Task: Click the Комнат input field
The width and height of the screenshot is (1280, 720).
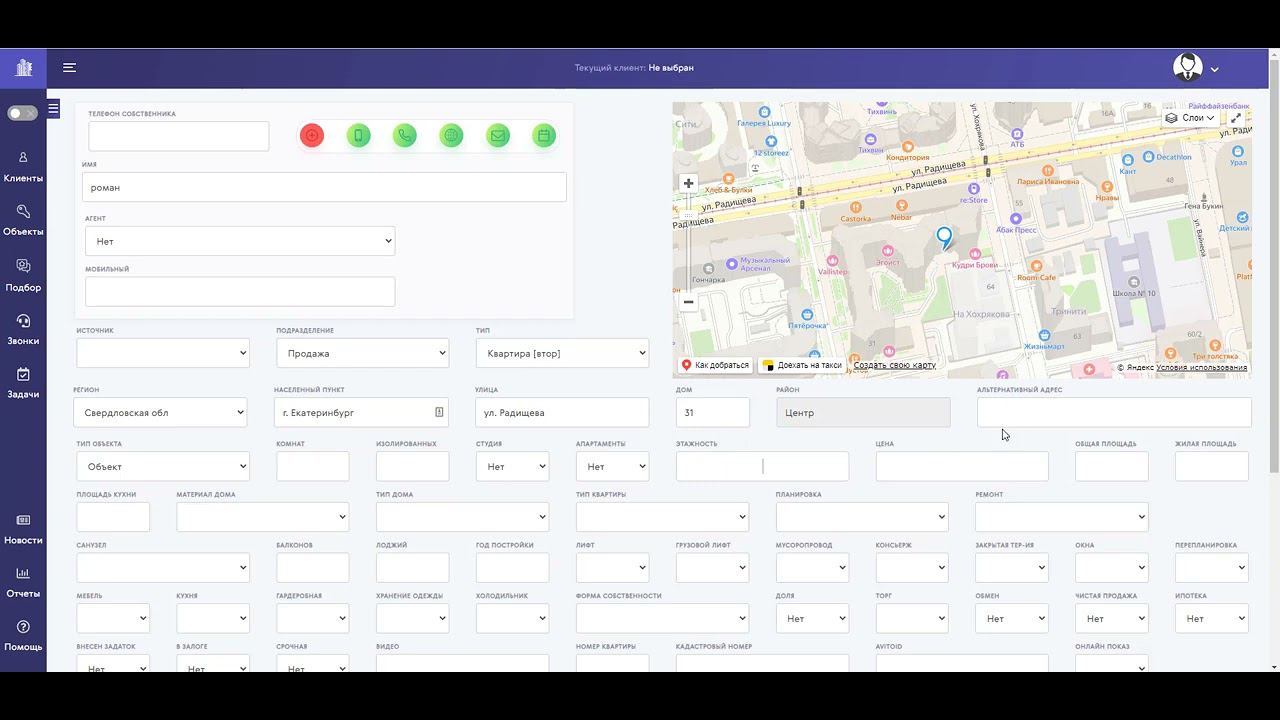Action: [x=313, y=466]
